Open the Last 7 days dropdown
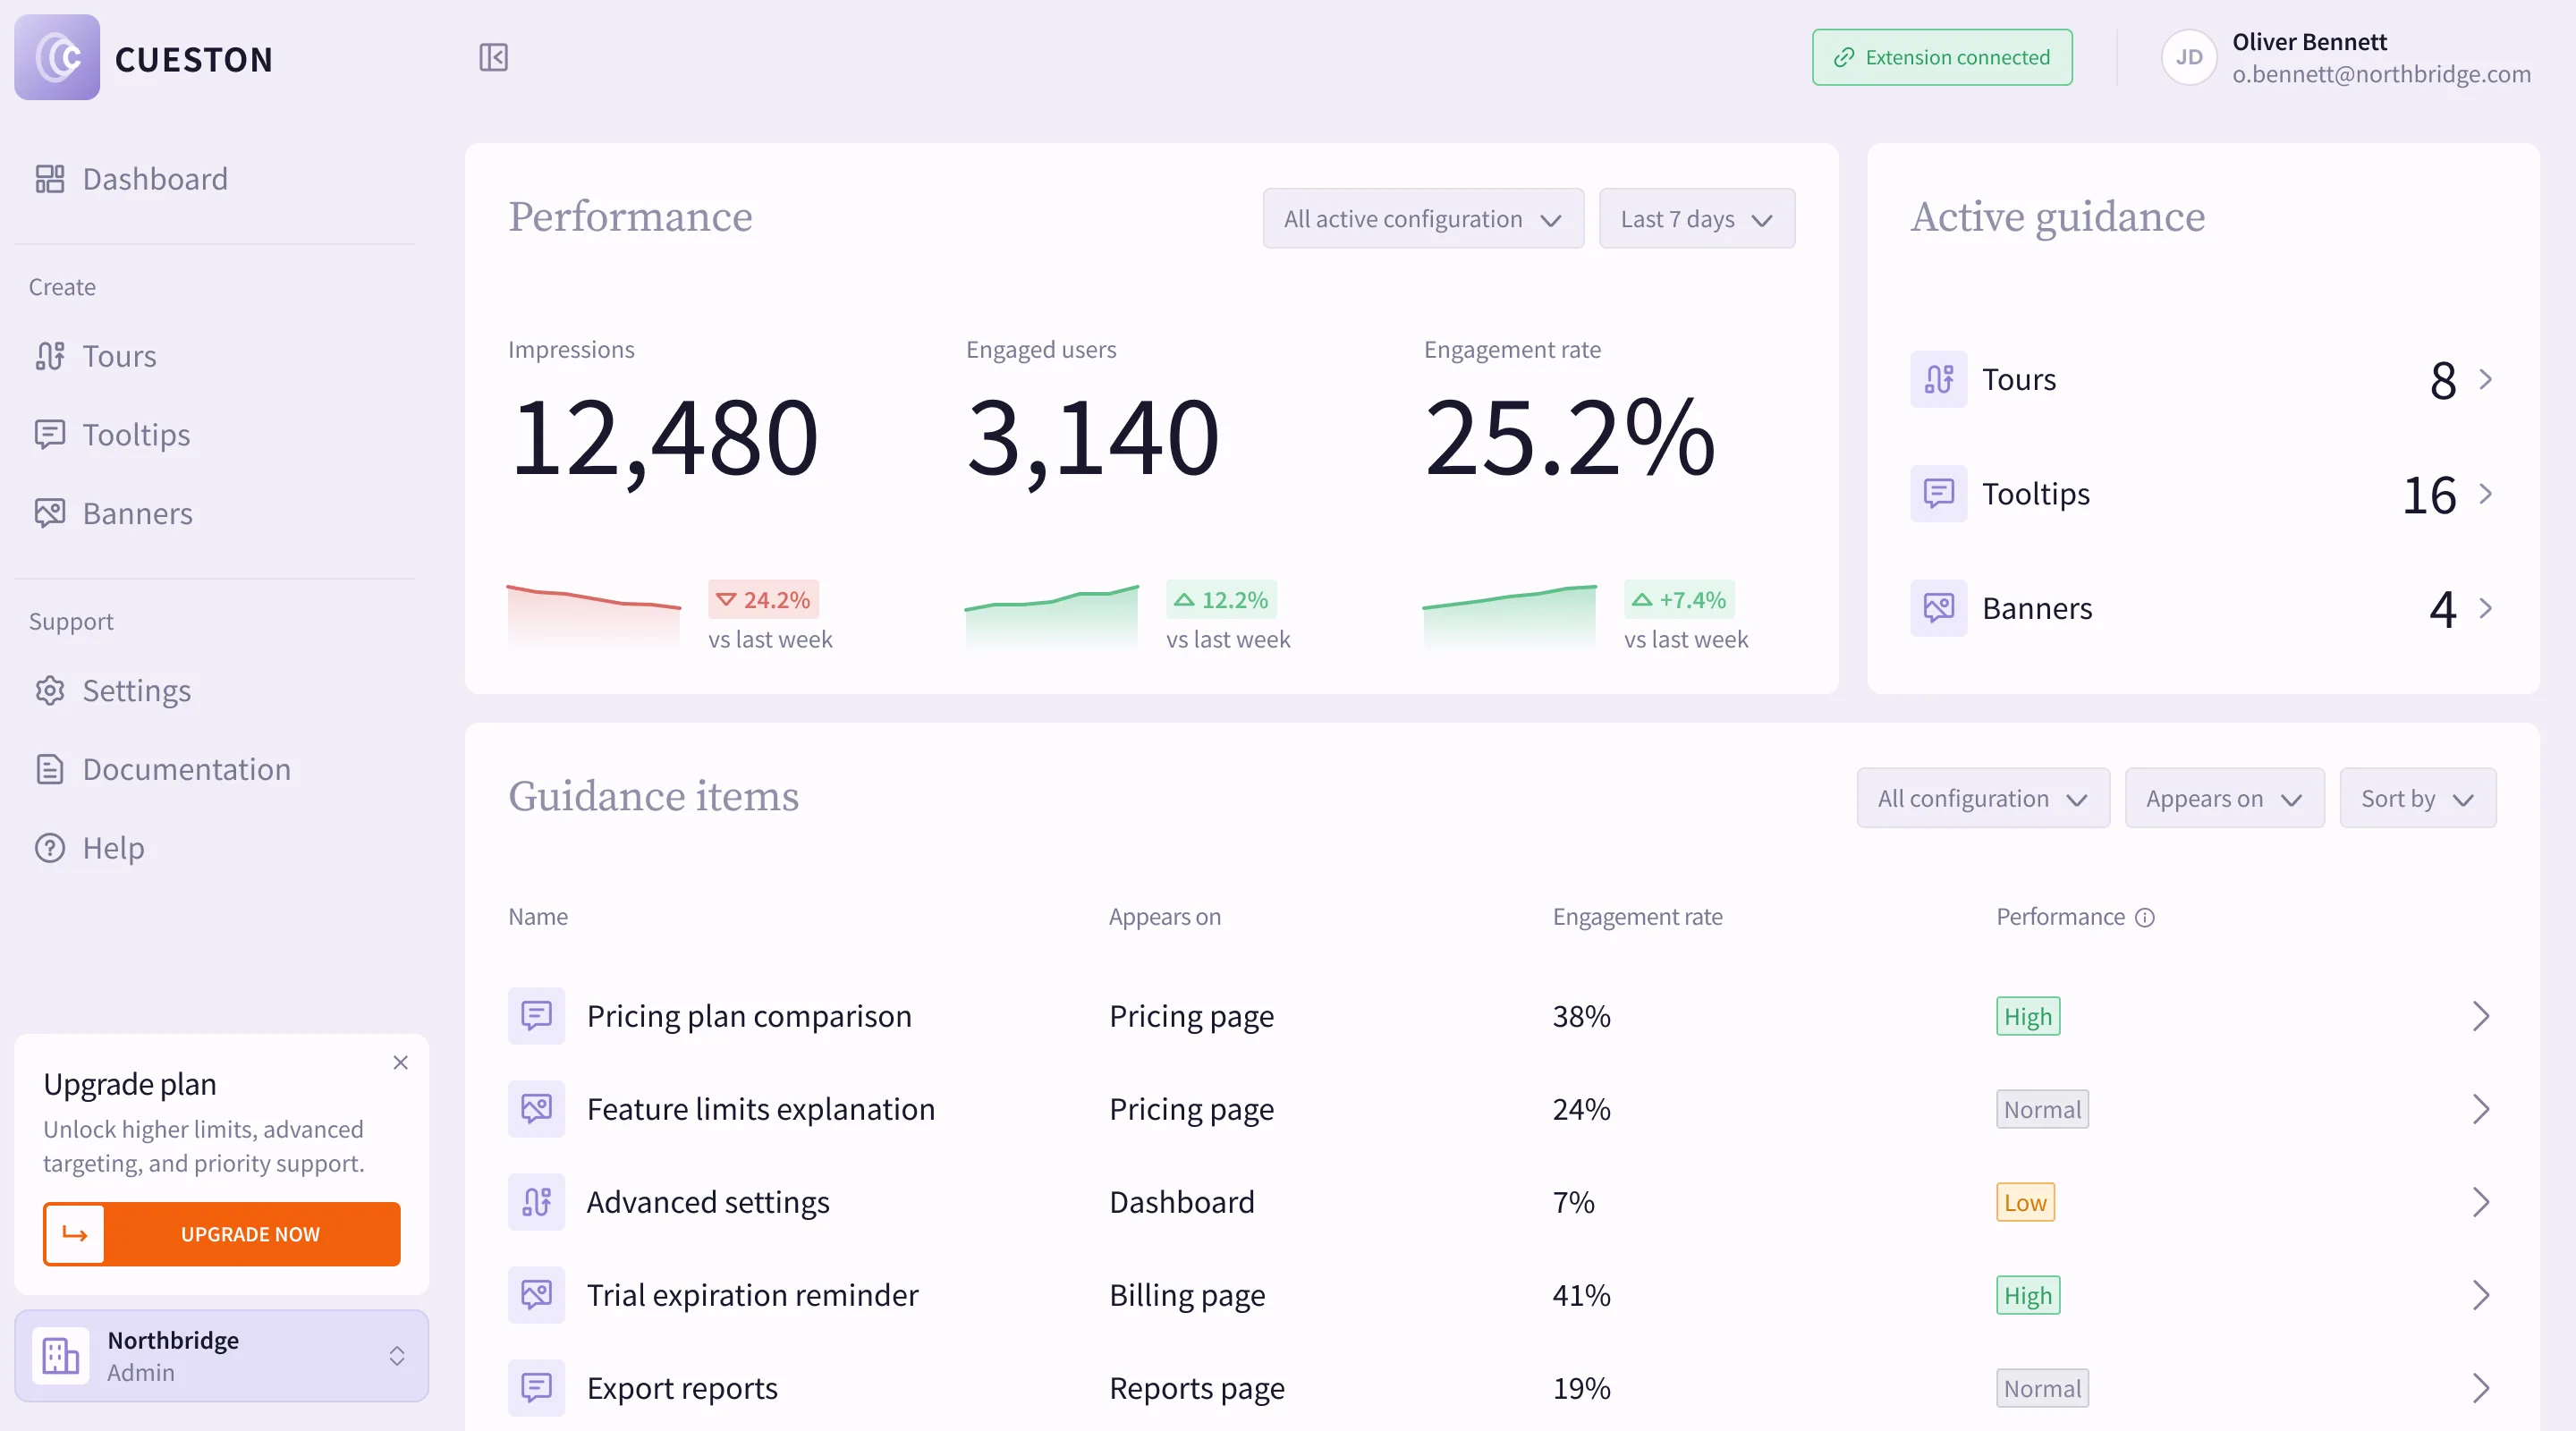2576x1431 pixels. click(x=1696, y=218)
